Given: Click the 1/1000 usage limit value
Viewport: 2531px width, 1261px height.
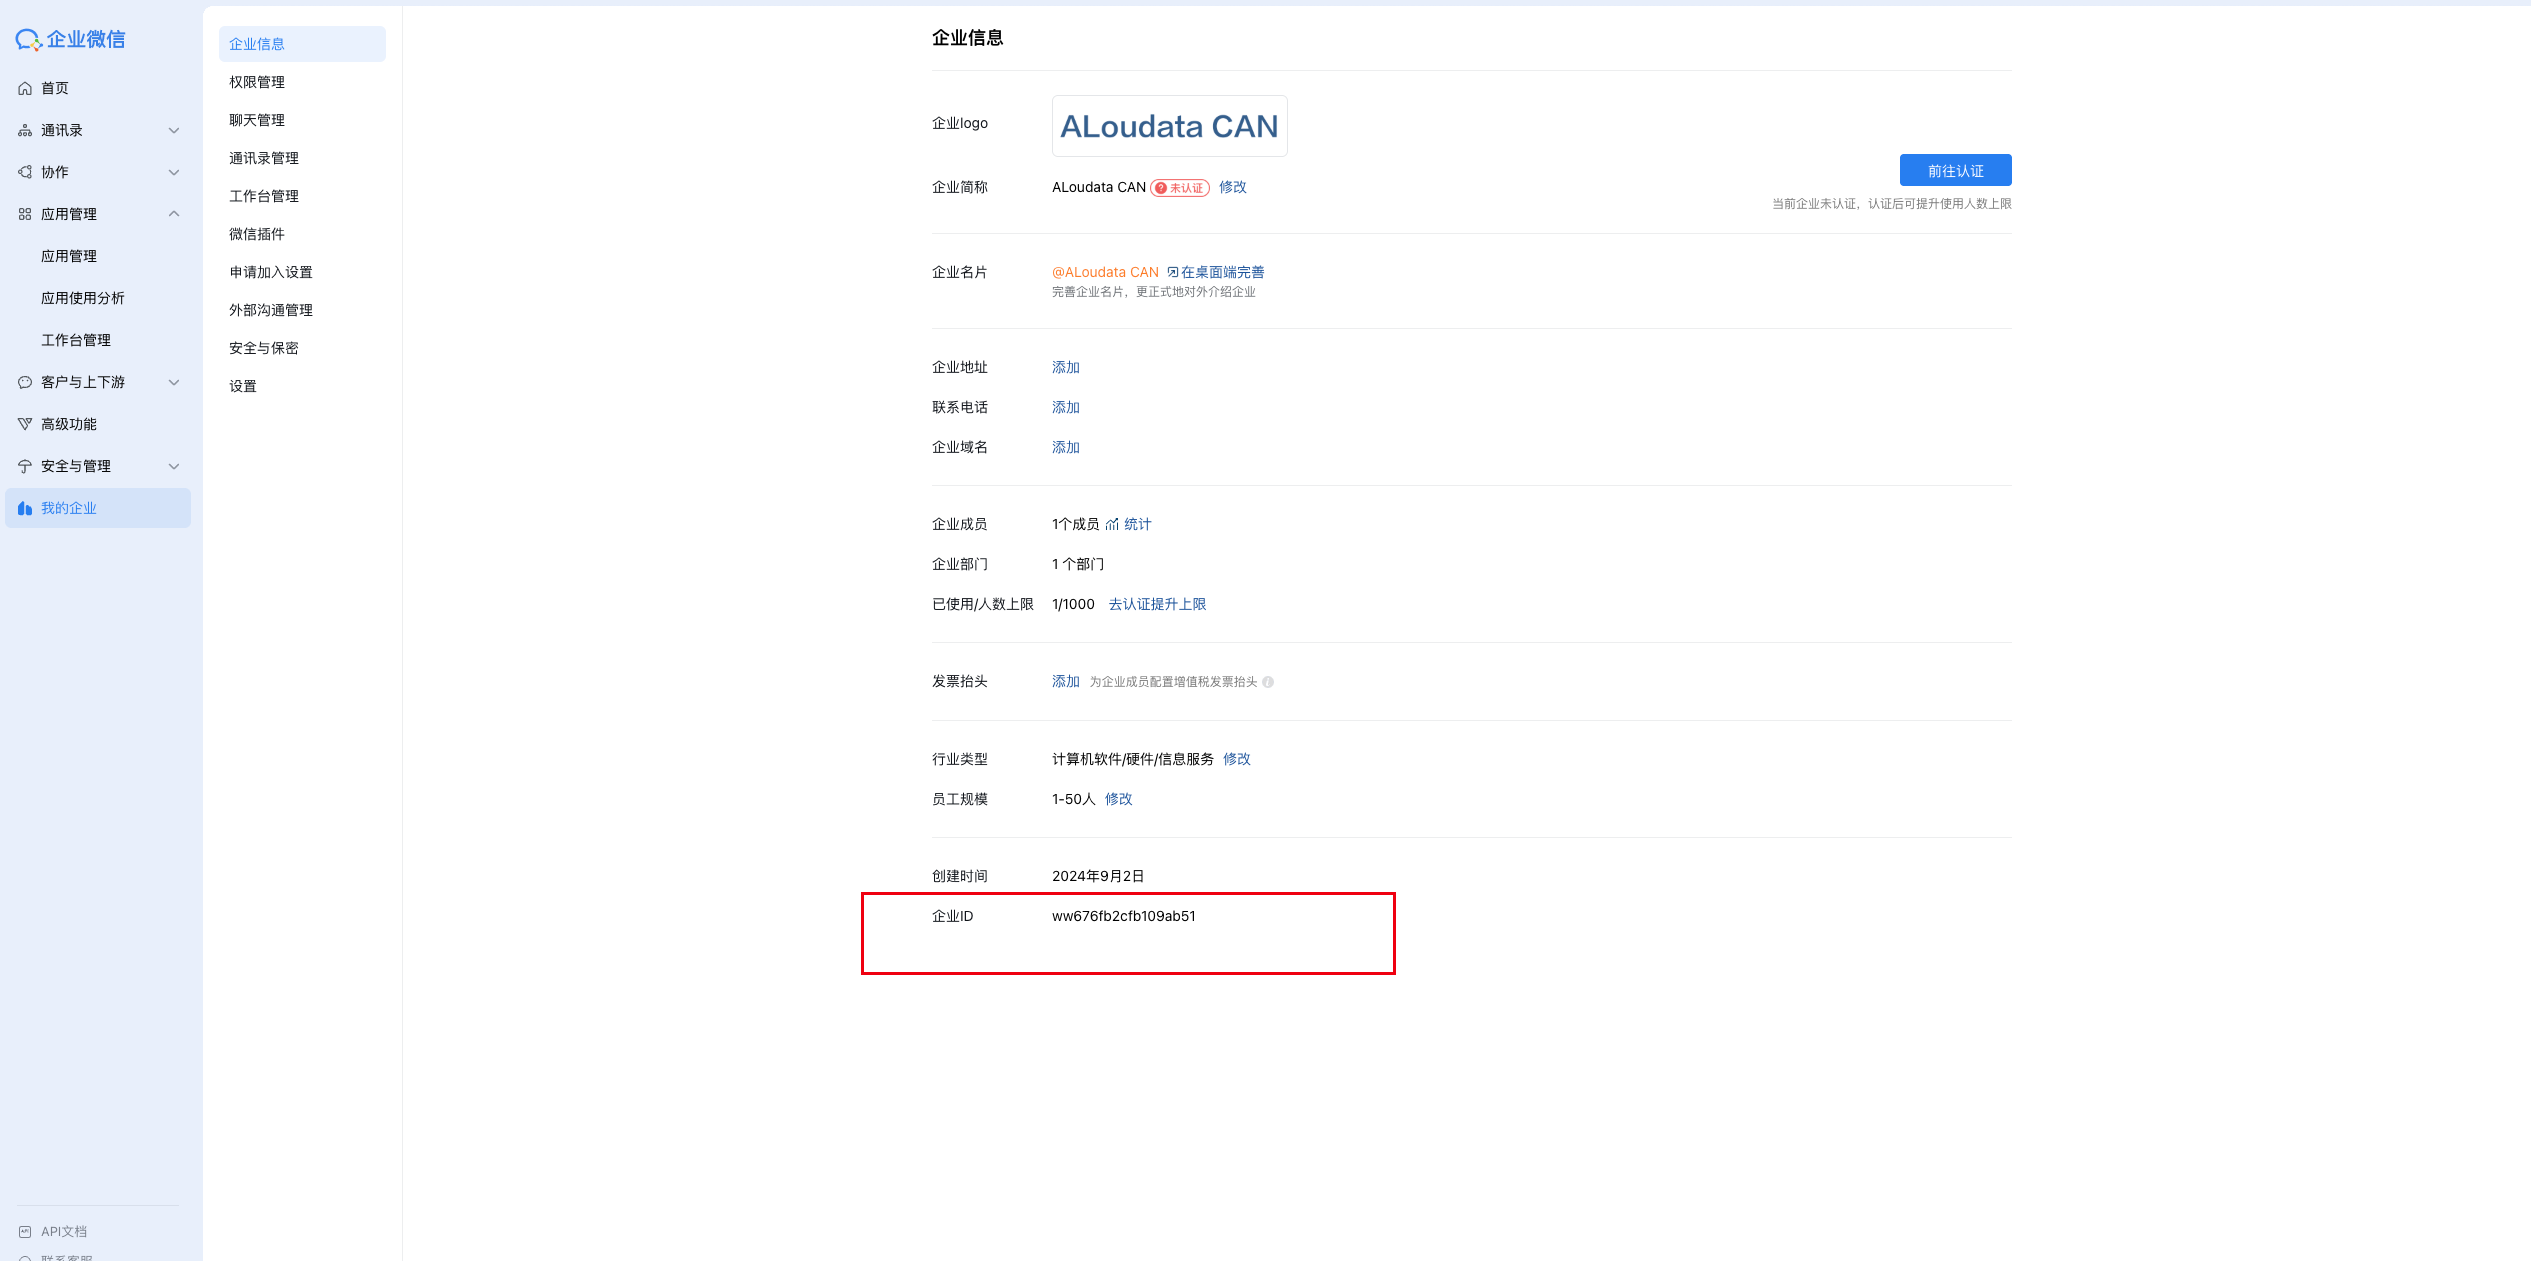Looking at the screenshot, I should [1073, 605].
